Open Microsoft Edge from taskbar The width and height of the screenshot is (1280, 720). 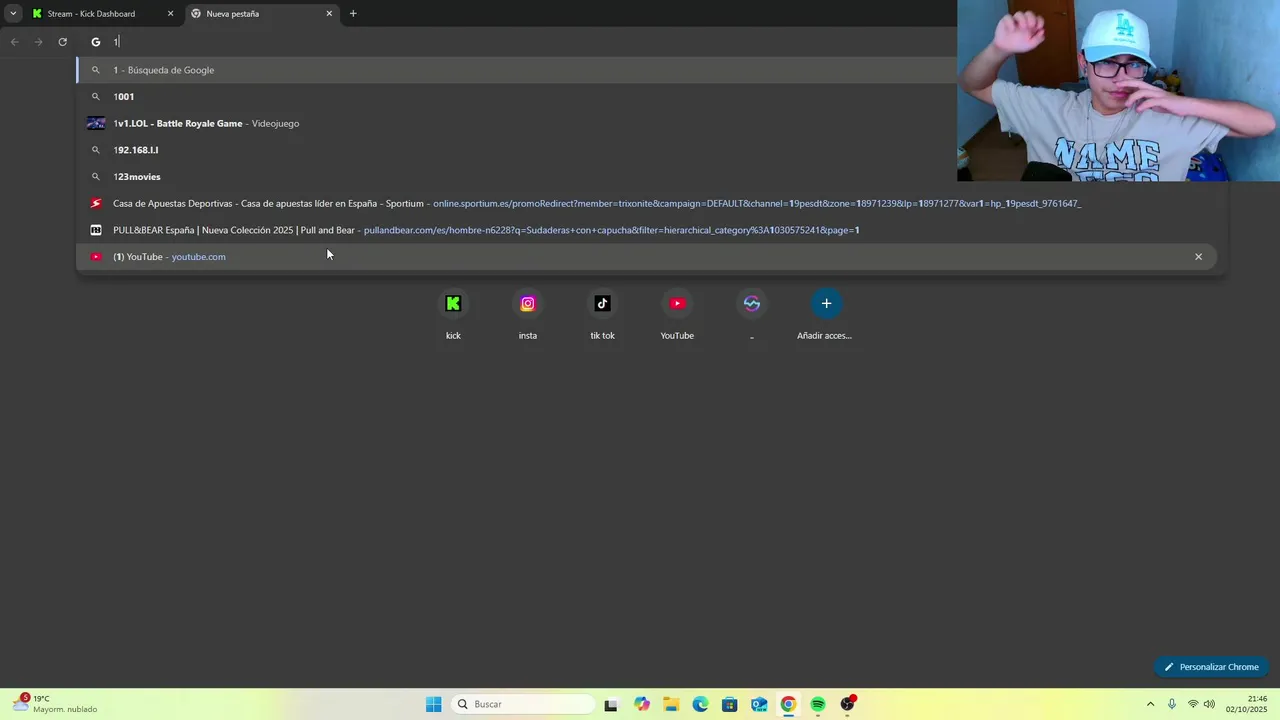point(700,704)
